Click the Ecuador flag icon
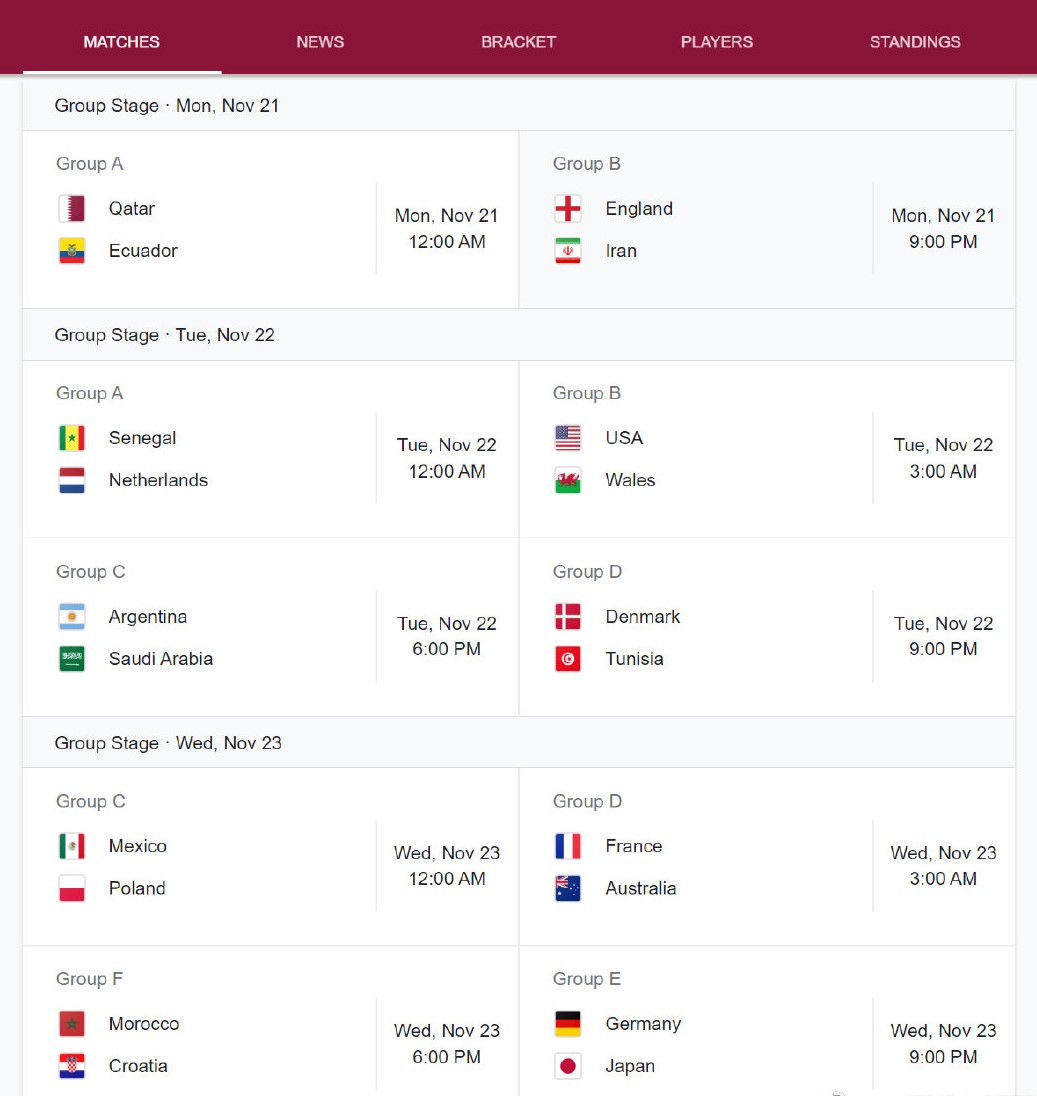Screen dimensions: 1037x1096 pos(71,251)
